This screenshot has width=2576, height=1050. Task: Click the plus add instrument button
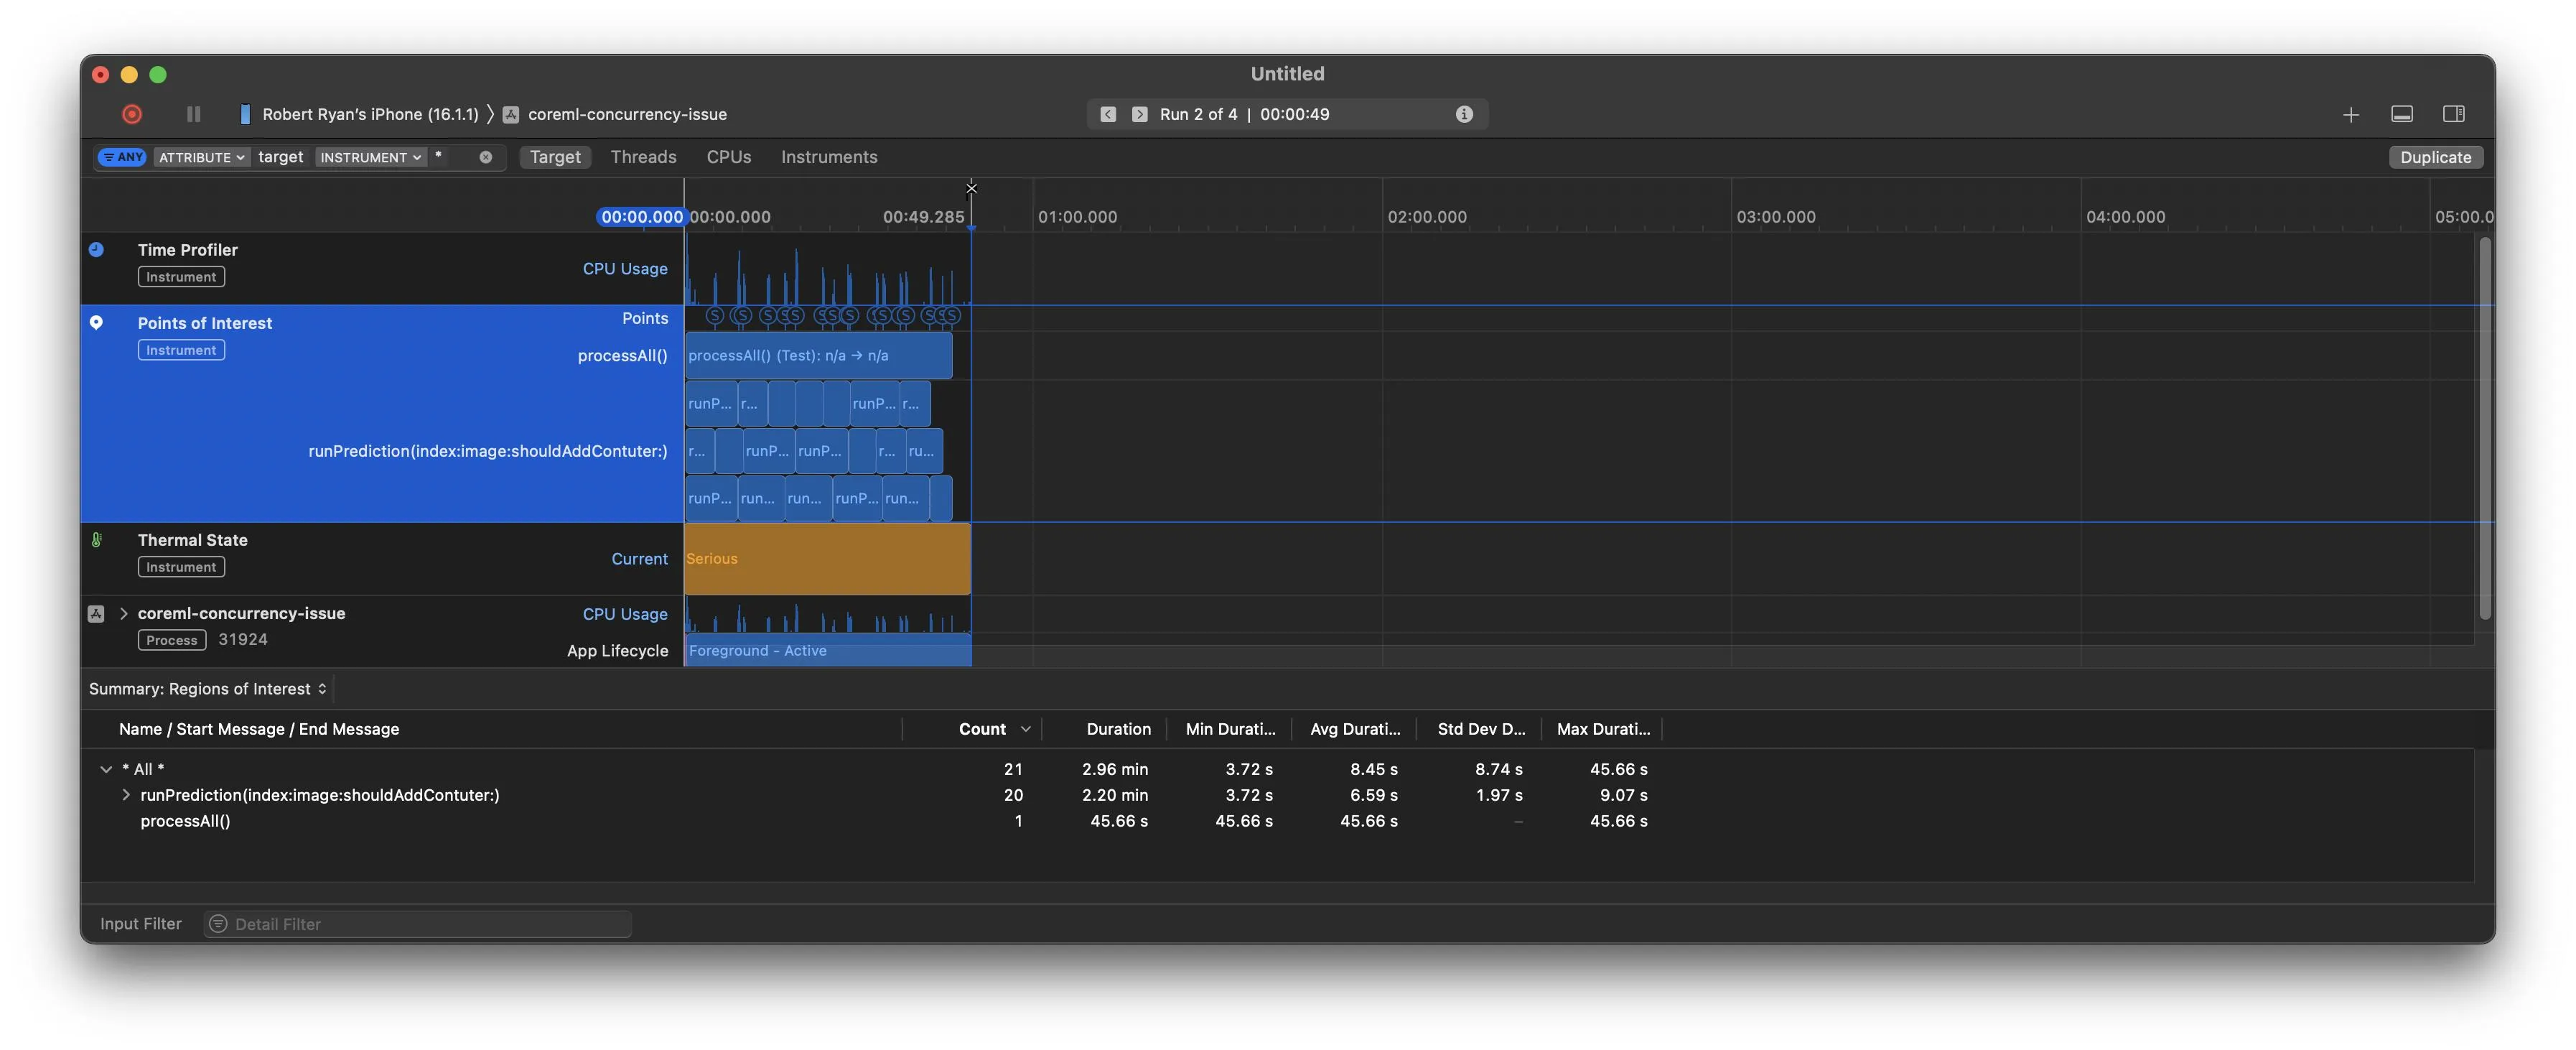(2351, 115)
